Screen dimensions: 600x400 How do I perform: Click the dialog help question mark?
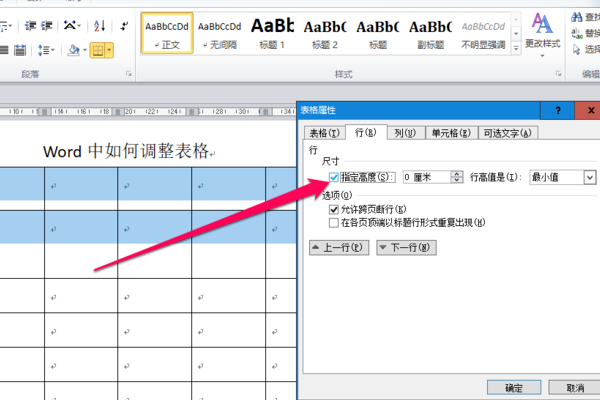click(558, 111)
